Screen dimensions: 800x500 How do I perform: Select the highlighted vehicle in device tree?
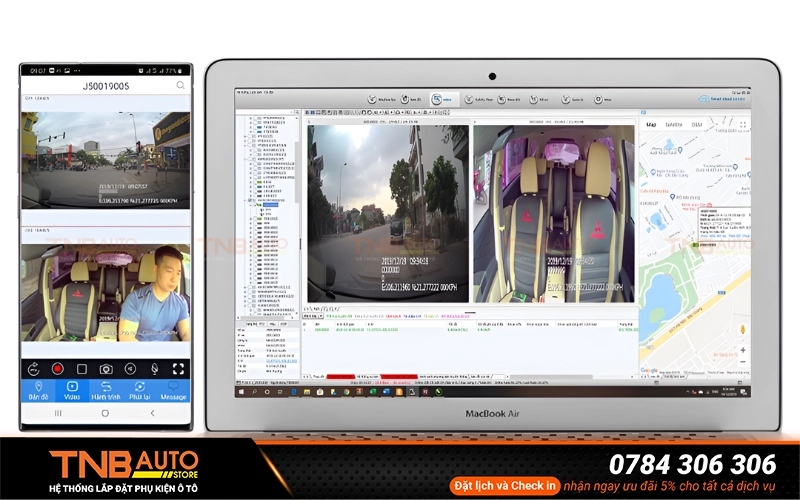(x=270, y=203)
